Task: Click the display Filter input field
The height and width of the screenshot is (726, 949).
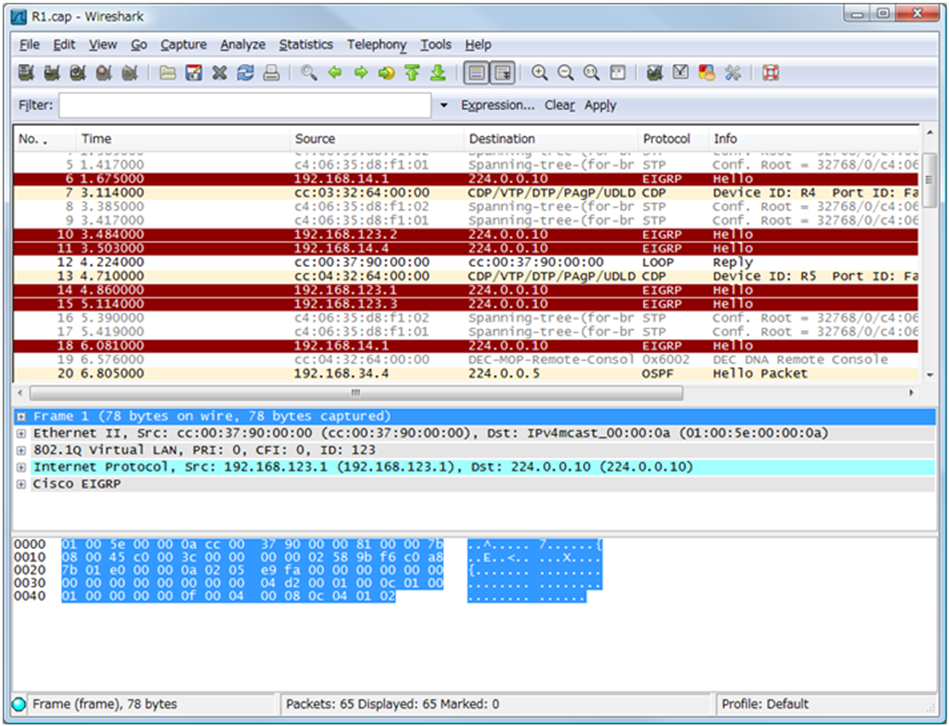Action: [x=245, y=105]
